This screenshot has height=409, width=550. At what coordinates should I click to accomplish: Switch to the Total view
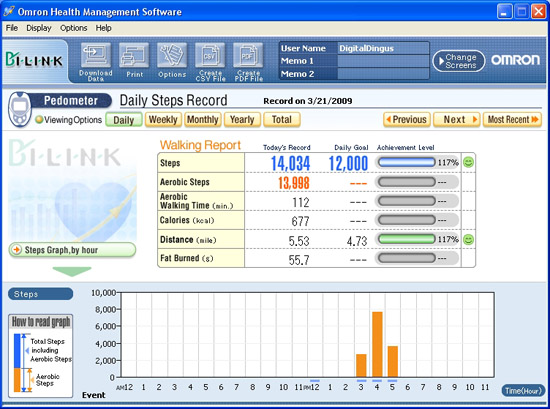(282, 120)
